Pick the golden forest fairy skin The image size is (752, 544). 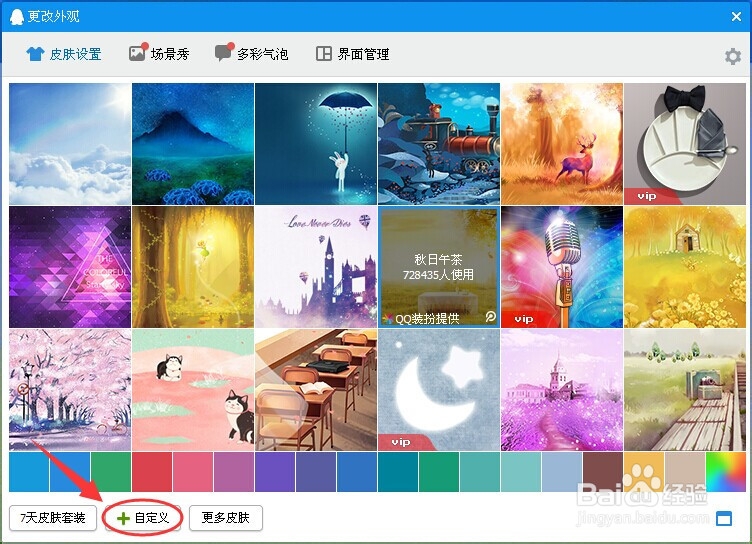pyautogui.click(x=193, y=267)
